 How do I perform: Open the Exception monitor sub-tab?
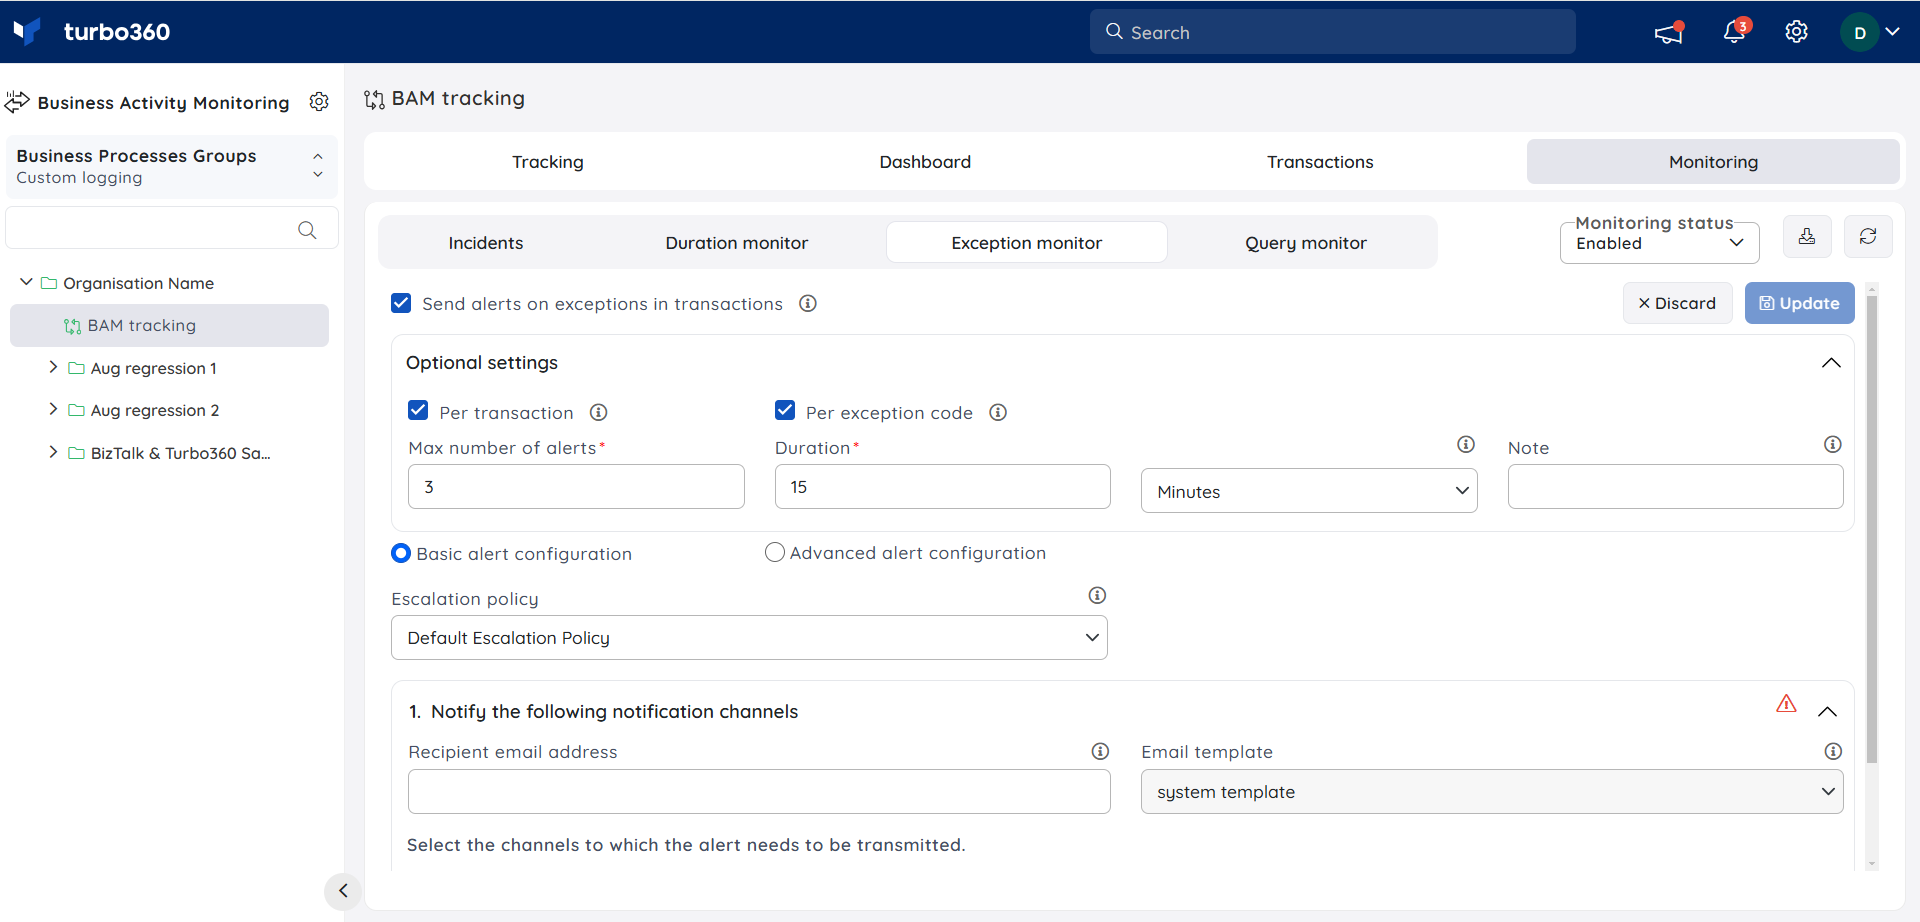click(1027, 243)
